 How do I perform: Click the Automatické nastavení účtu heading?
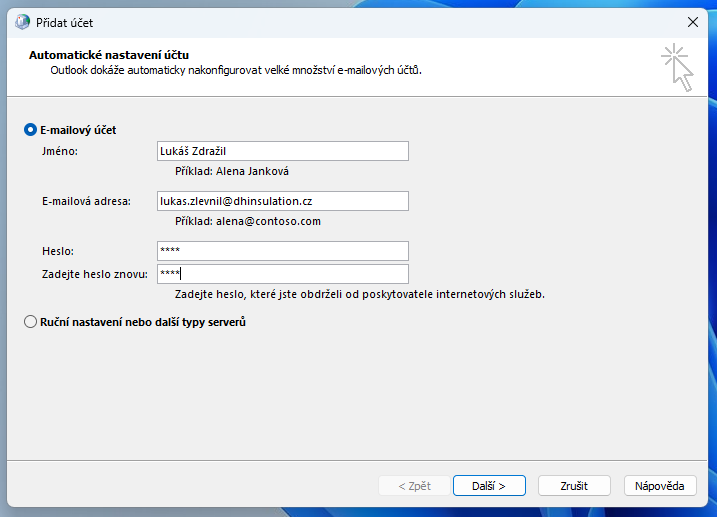pyautogui.click(x=109, y=55)
